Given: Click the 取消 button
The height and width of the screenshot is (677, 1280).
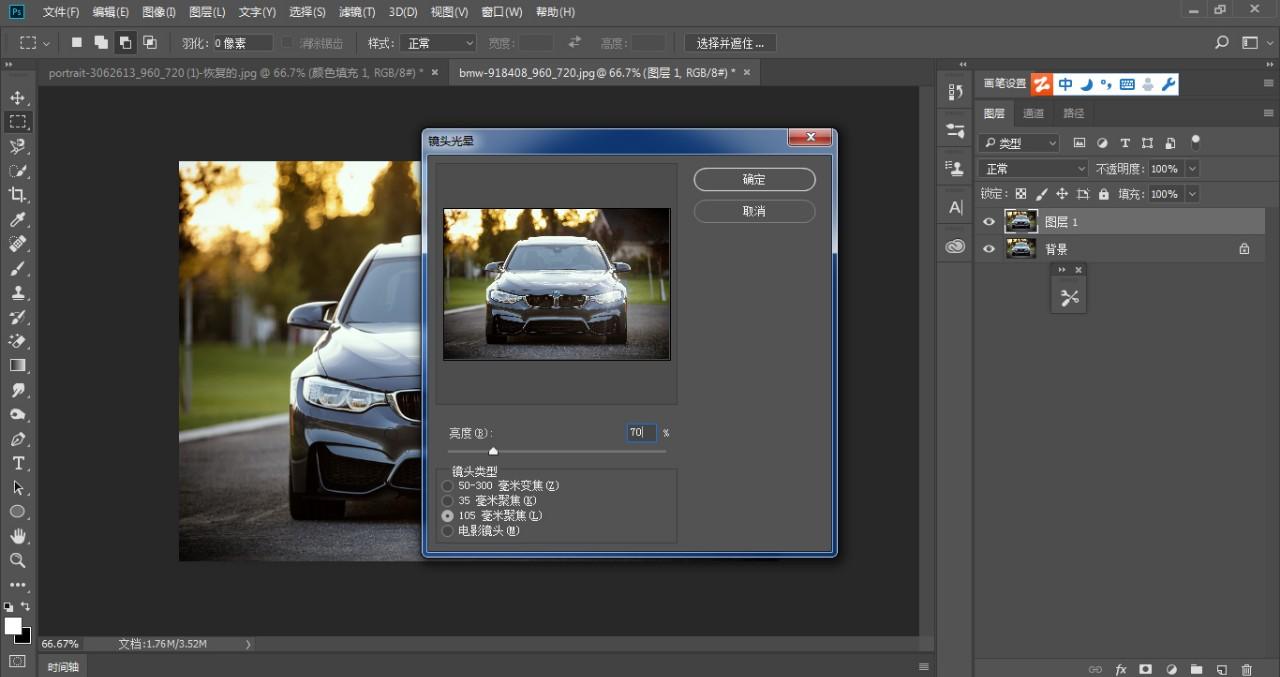Looking at the screenshot, I should [x=754, y=212].
